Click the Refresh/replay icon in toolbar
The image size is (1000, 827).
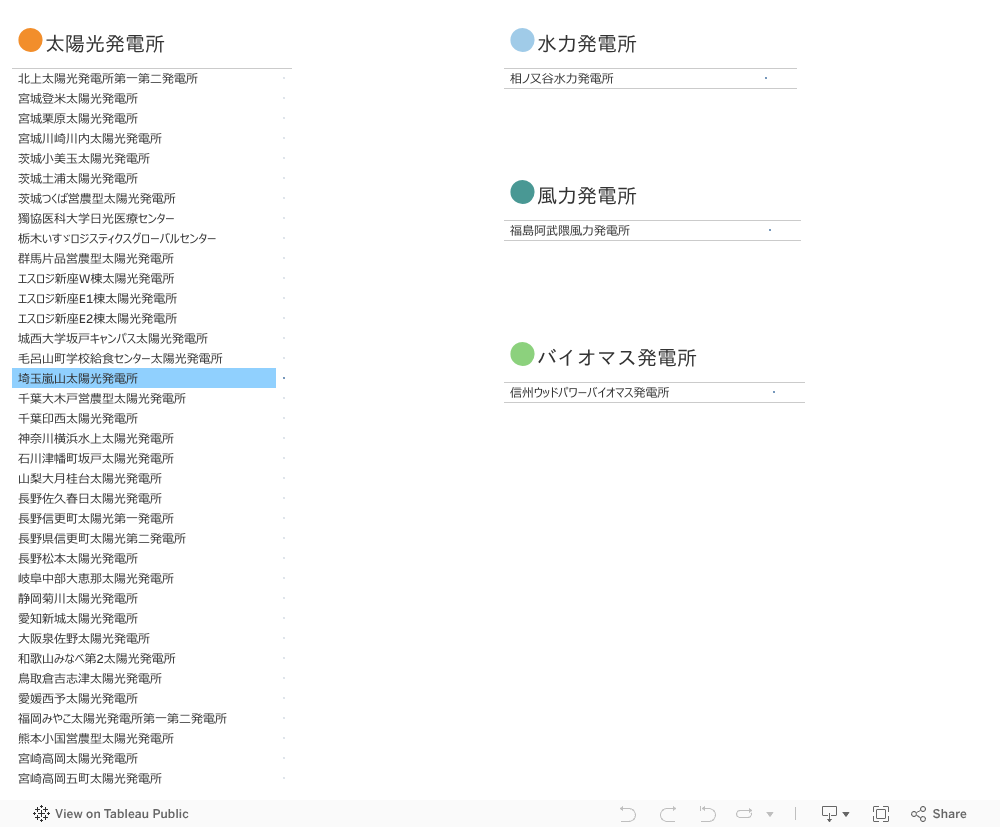744,814
